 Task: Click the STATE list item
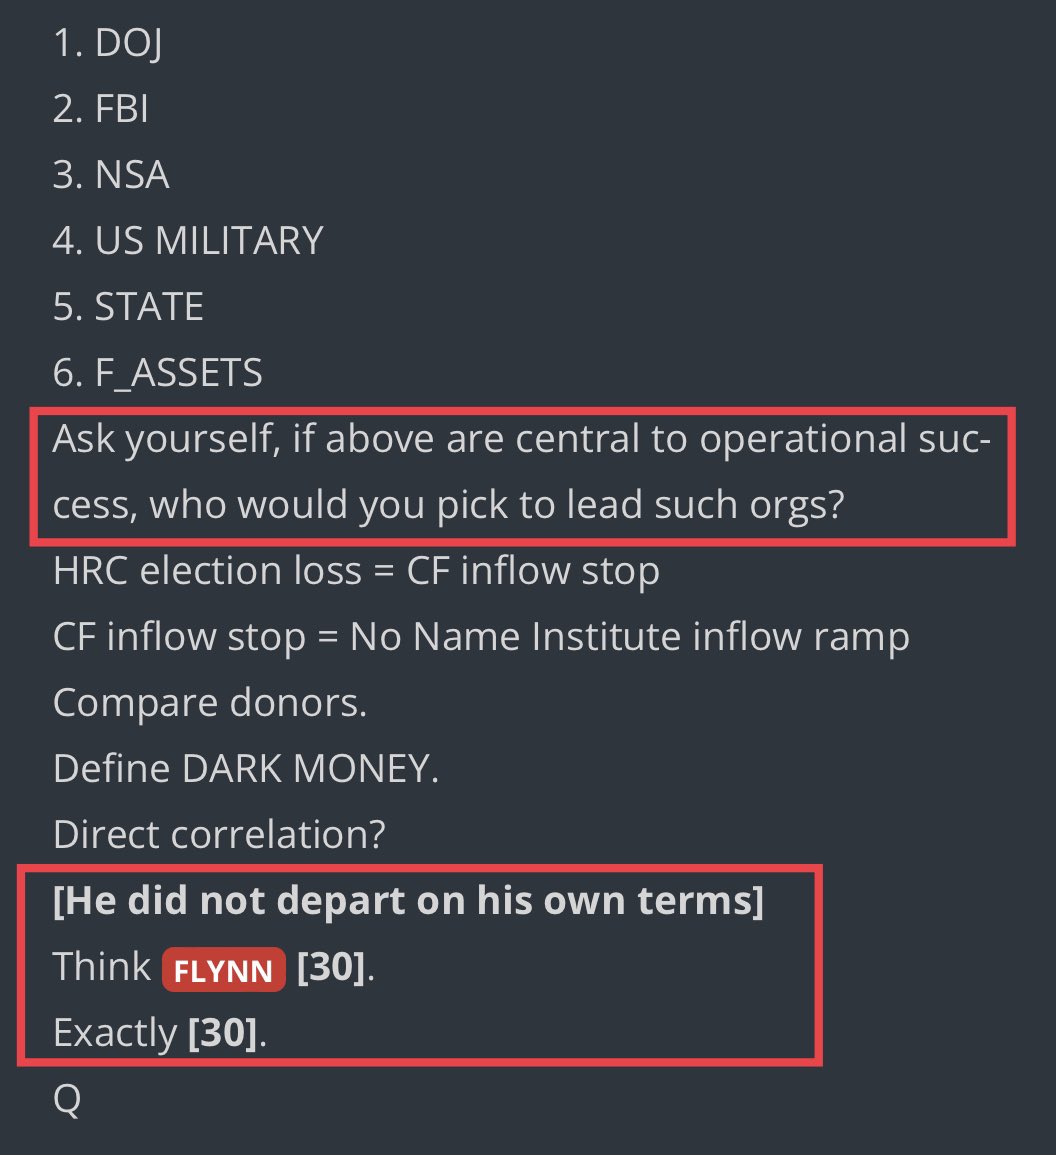128,307
